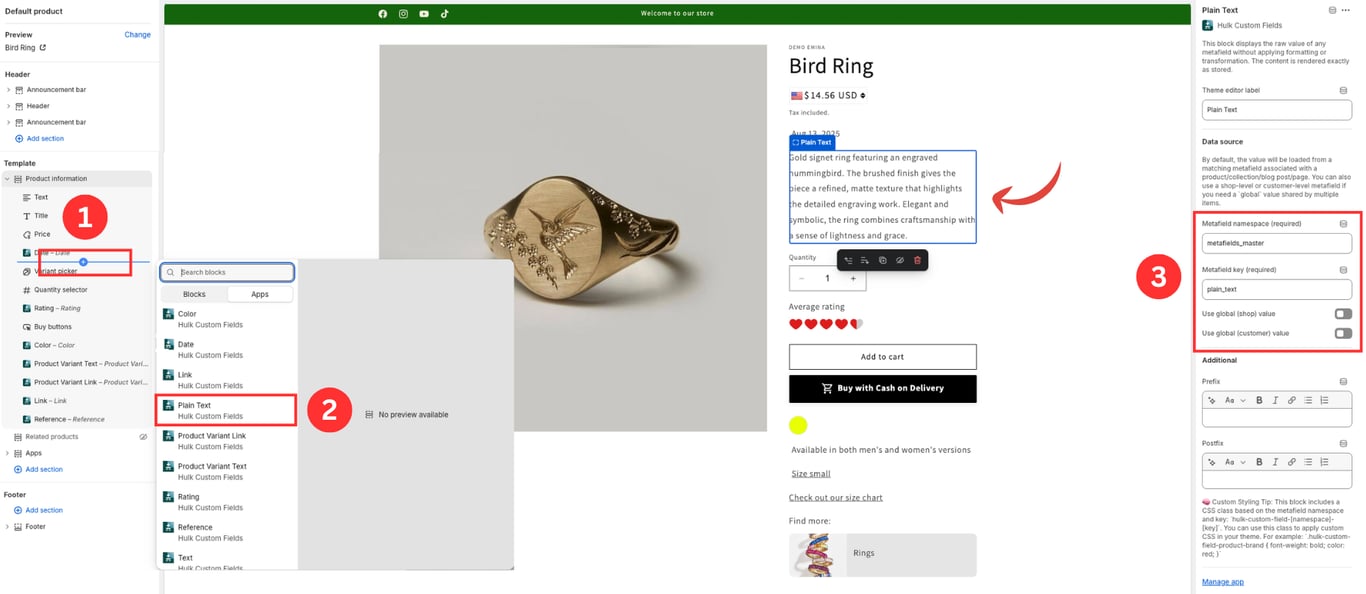Hide the block using the eye-slash toolbar icon
The height and width of the screenshot is (594, 1366).
(899, 260)
